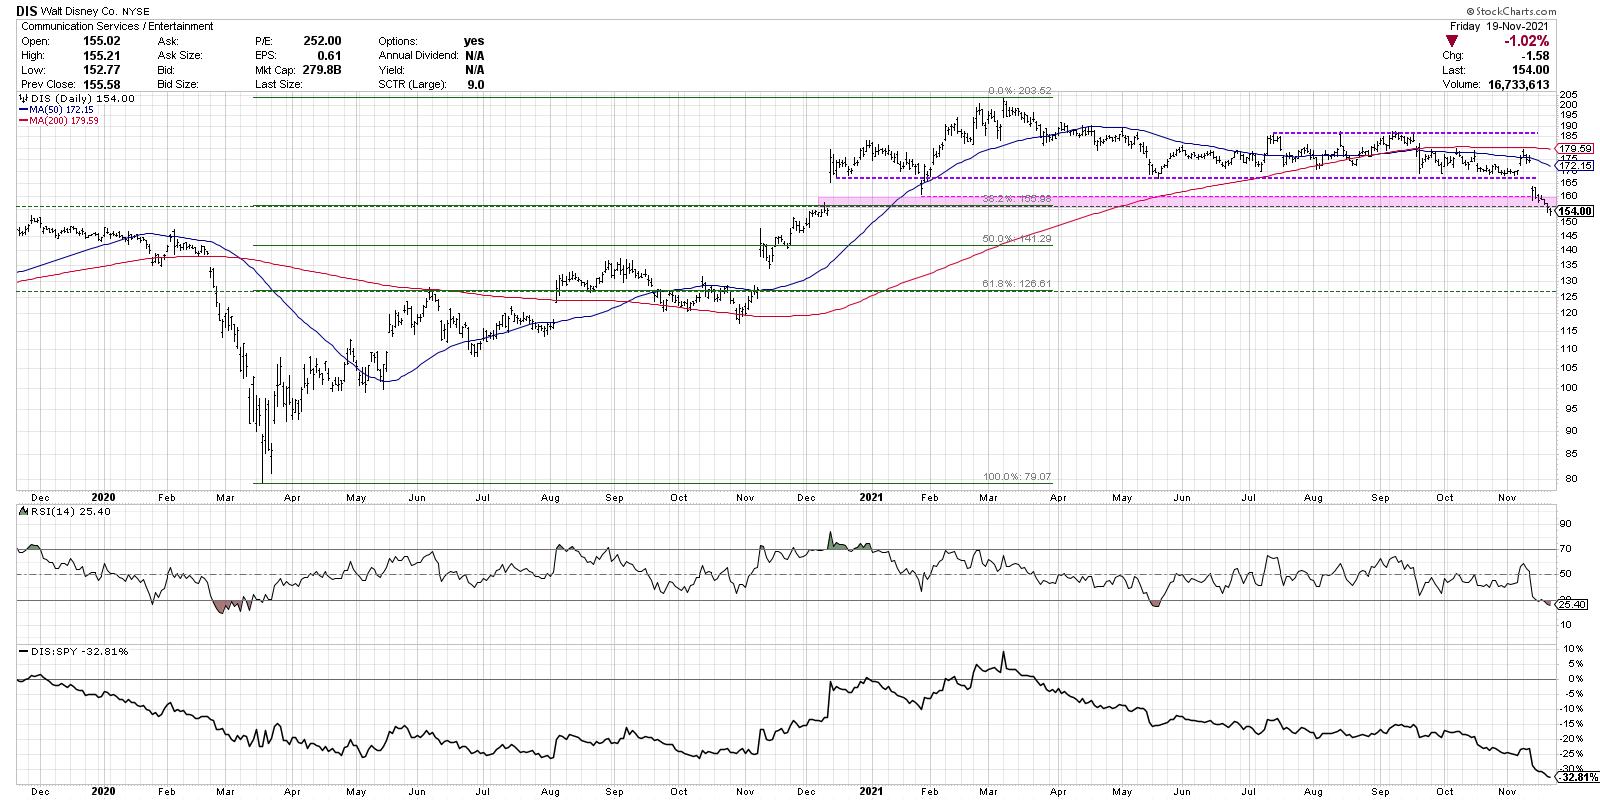Click the 154.00 last price axis tag
This screenshot has width=1600, height=800.
[x=1576, y=211]
